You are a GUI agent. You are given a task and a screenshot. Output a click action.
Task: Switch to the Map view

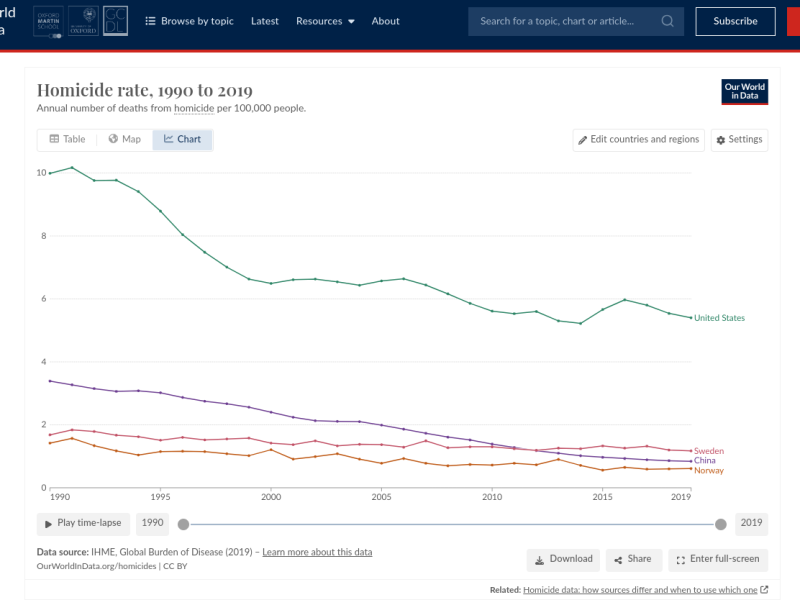click(x=125, y=139)
